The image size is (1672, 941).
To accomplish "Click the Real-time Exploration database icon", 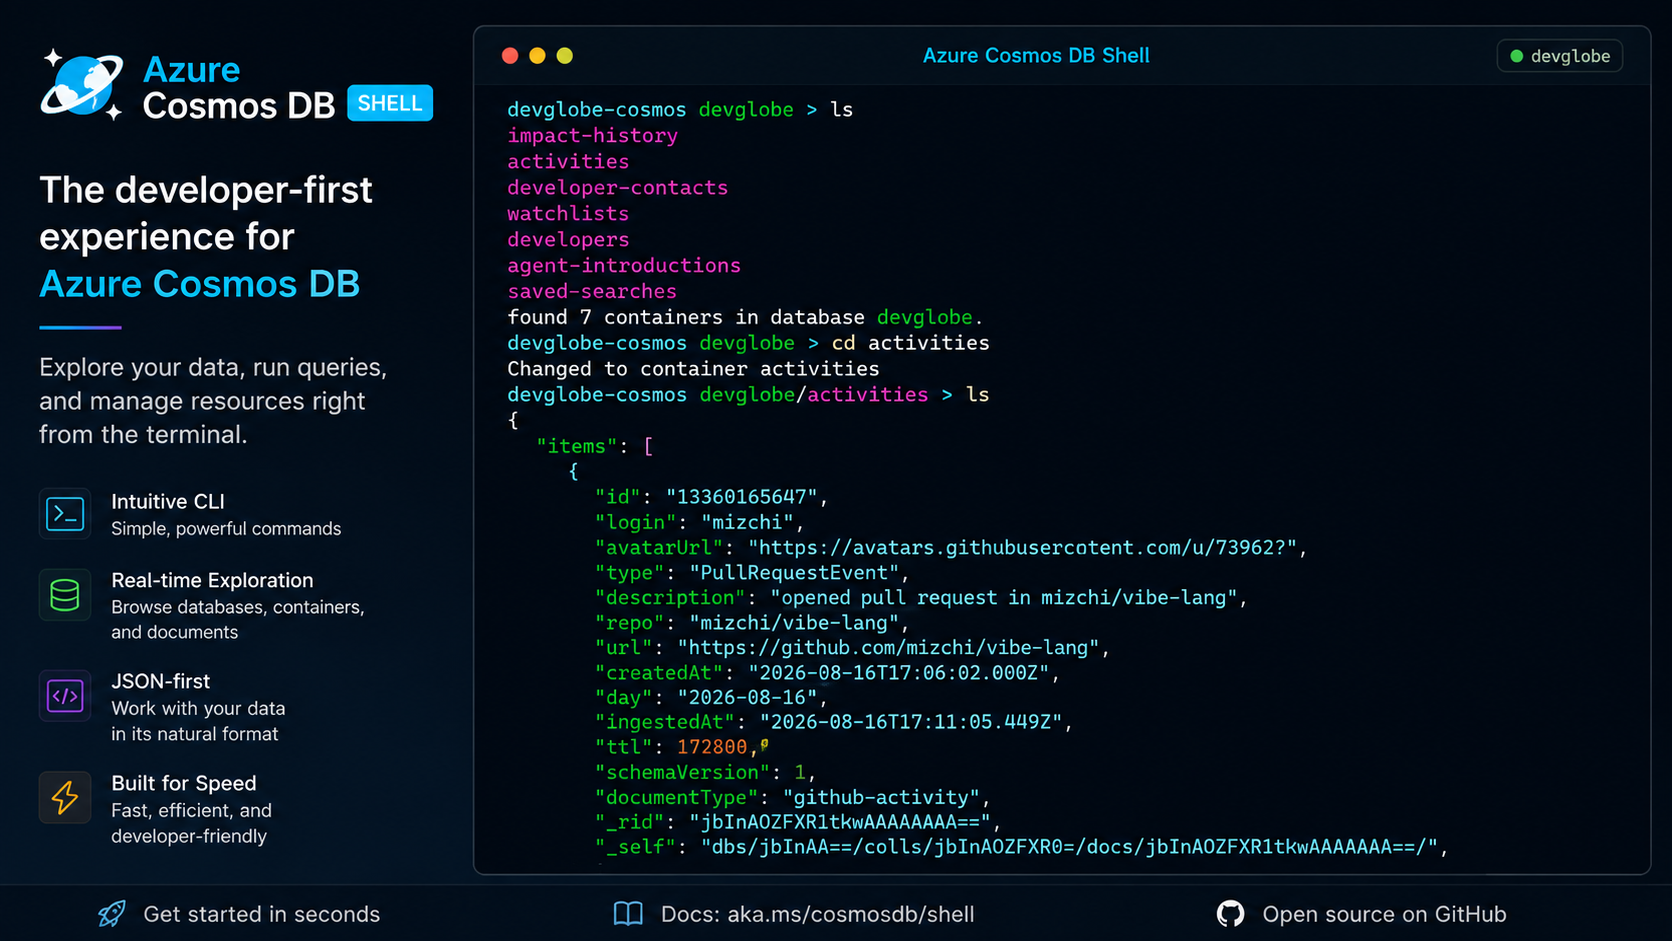I will 65,594.
